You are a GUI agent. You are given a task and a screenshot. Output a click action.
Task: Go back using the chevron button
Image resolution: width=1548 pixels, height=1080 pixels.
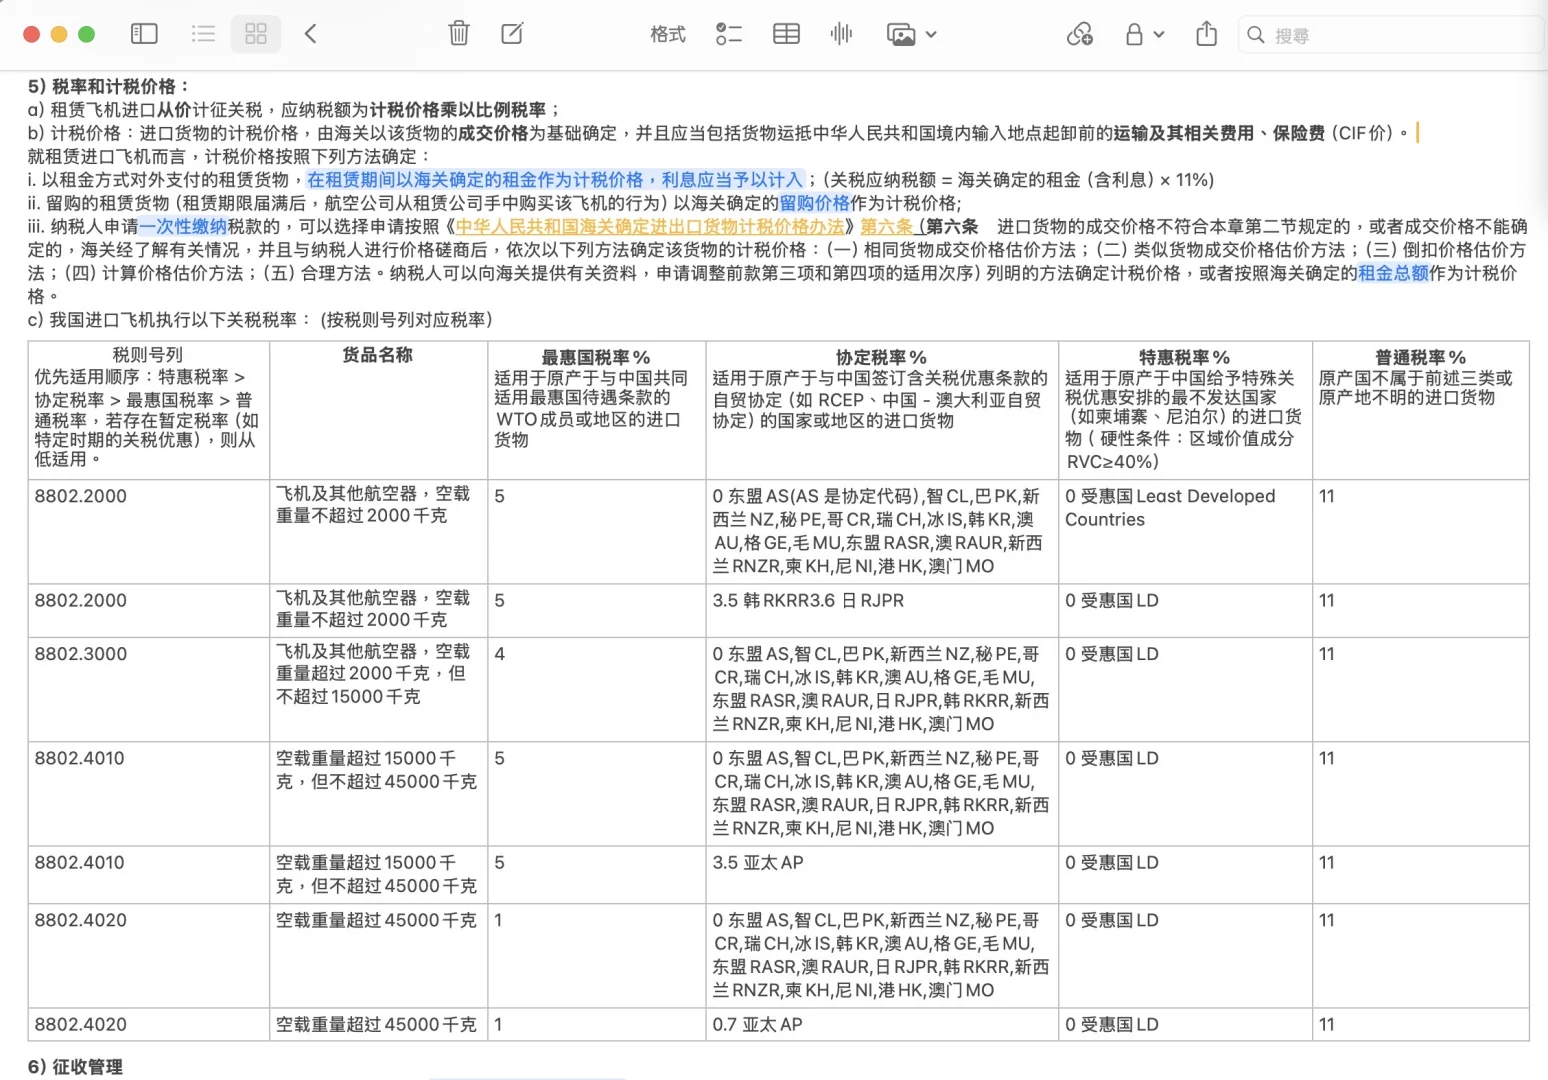pos(310,33)
